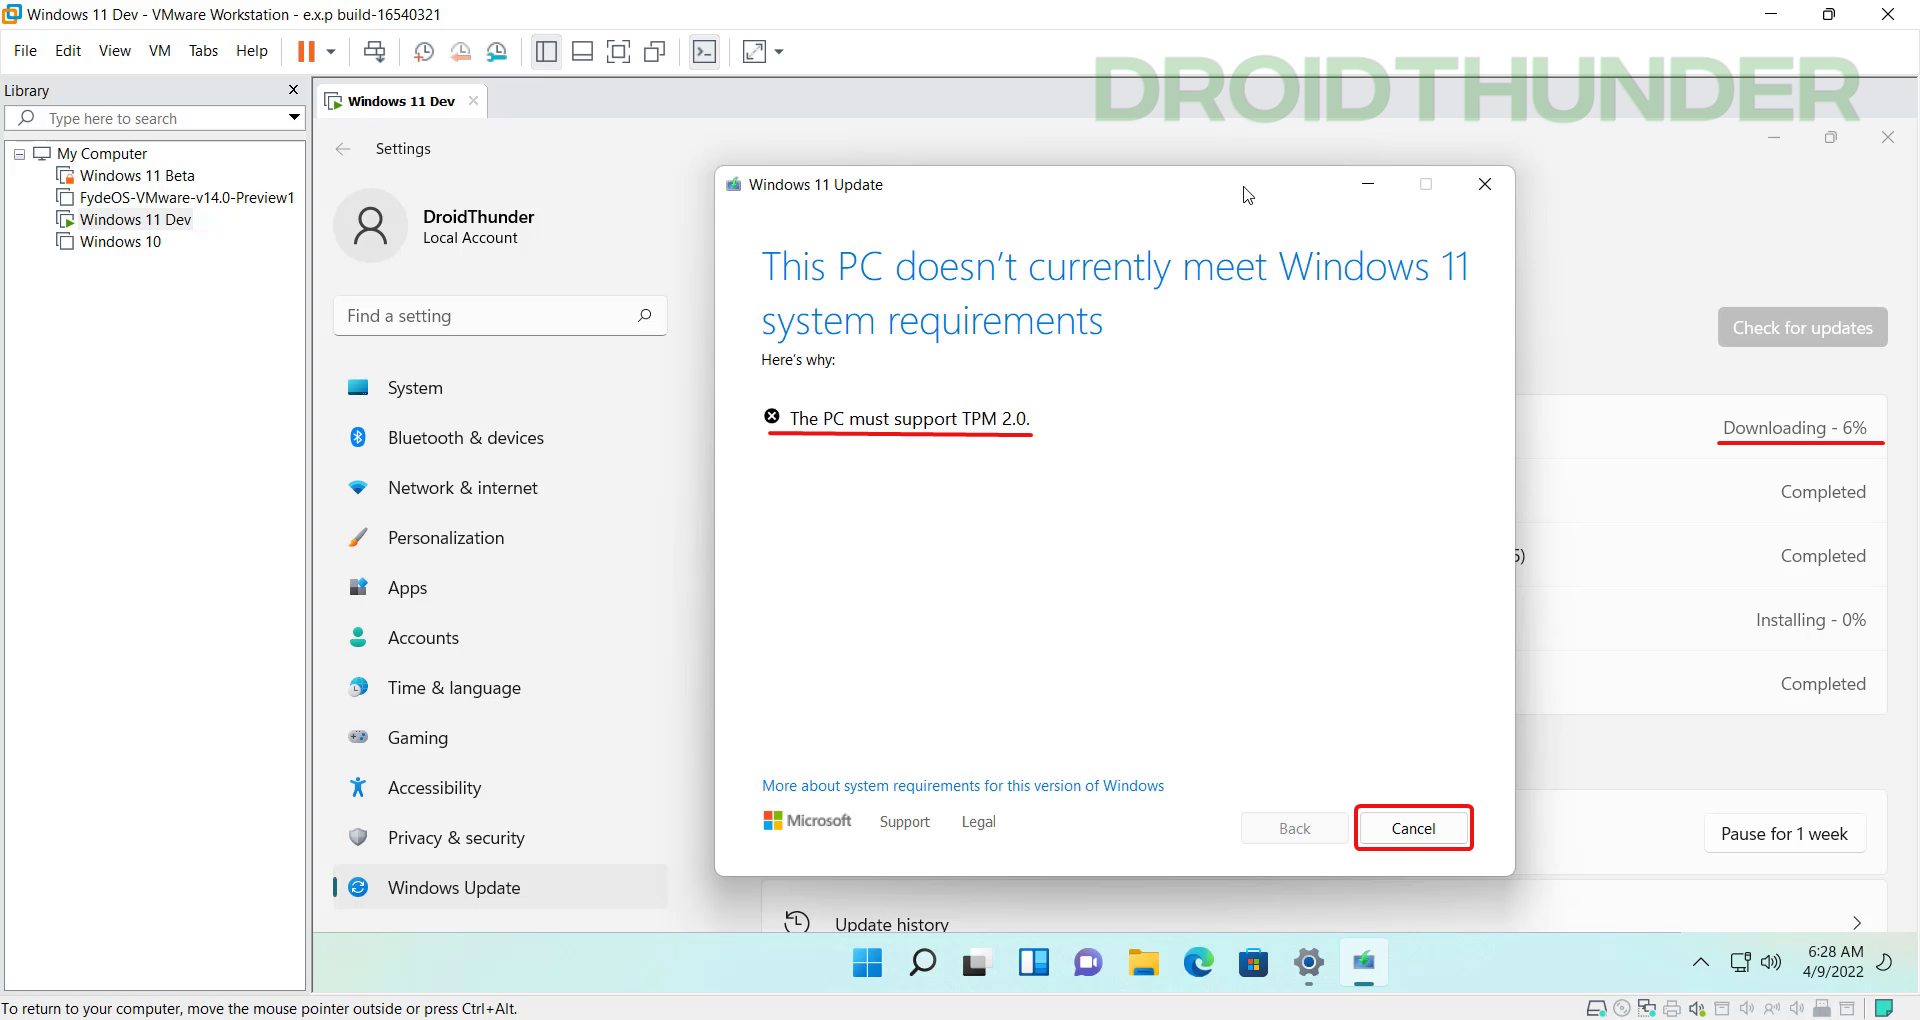This screenshot has height=1020, width=1920.
Task: Select FydeOS-VMware-v14.0-Preview1 in the library
Action: click(176, 198)
